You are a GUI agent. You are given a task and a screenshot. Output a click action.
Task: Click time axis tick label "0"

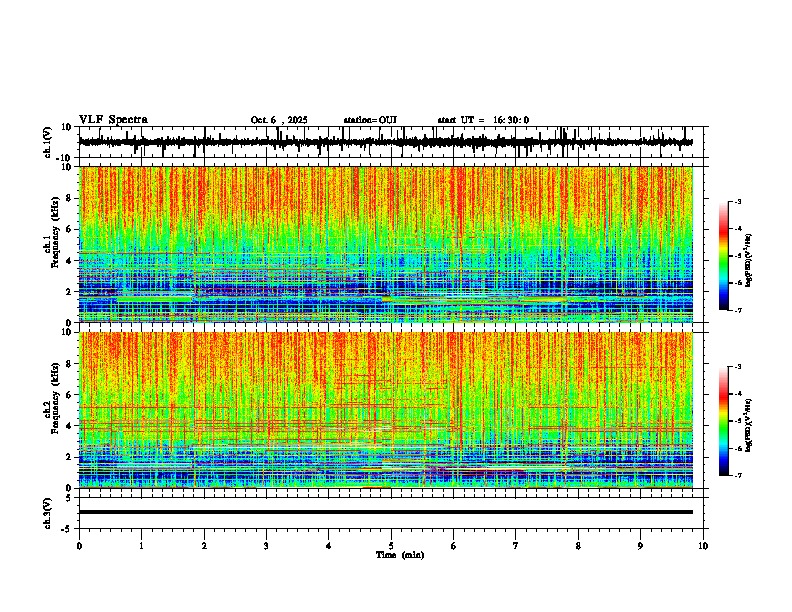(x=79, y=546)
